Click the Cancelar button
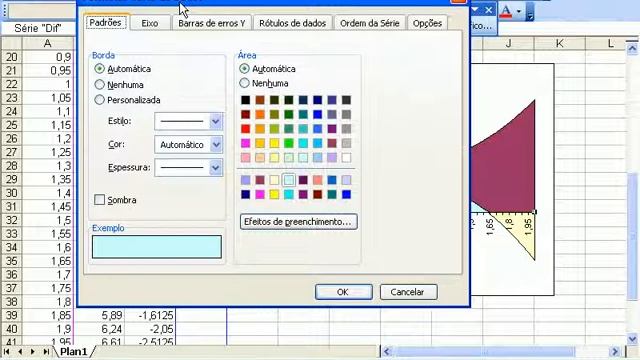Viewport: 640px width, 360px height. click(409, 292)
